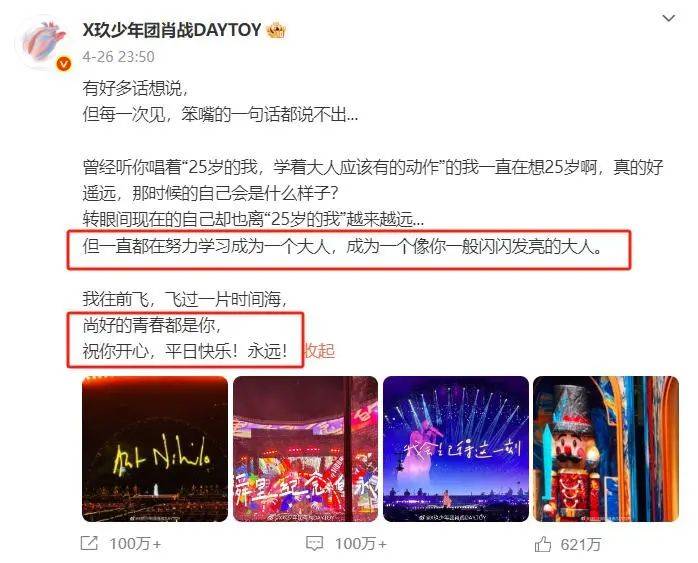The image size is (698, 563).
Task: Click the first line 有好多话想说
Action: tap(135, 89)
